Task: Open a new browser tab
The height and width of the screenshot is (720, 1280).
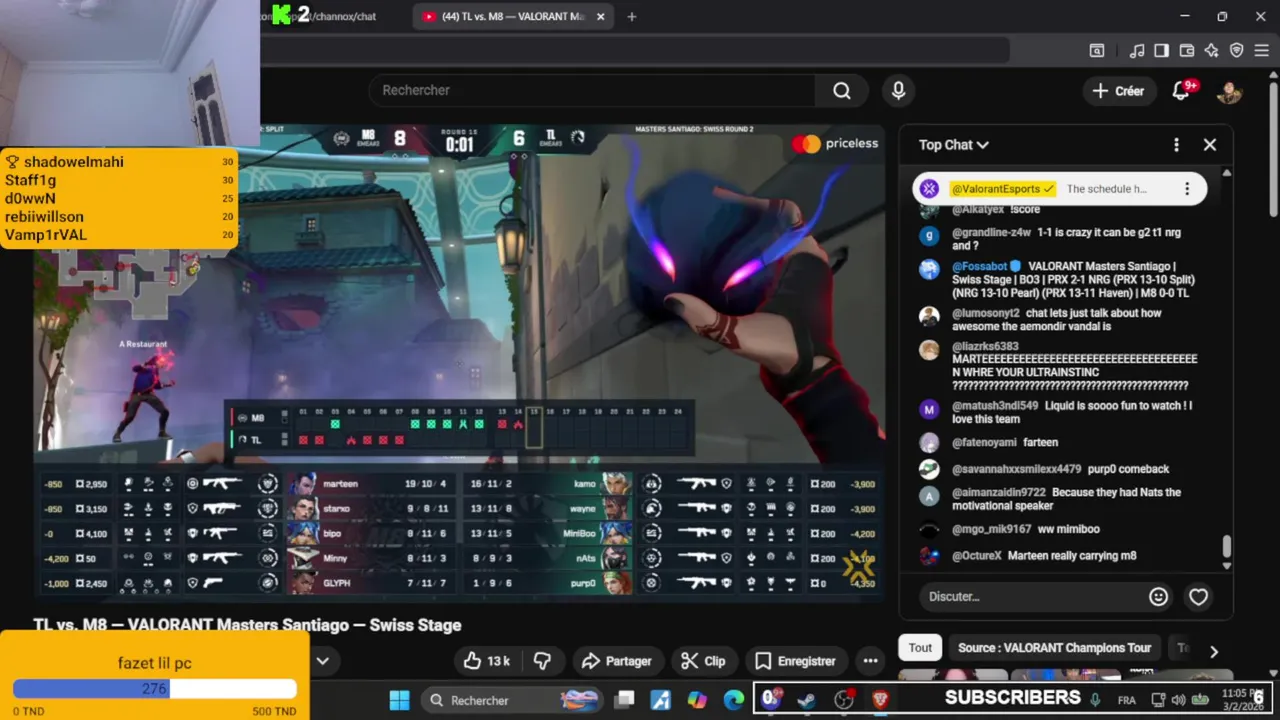Action: pyautogui.click(x=631, y=16)
